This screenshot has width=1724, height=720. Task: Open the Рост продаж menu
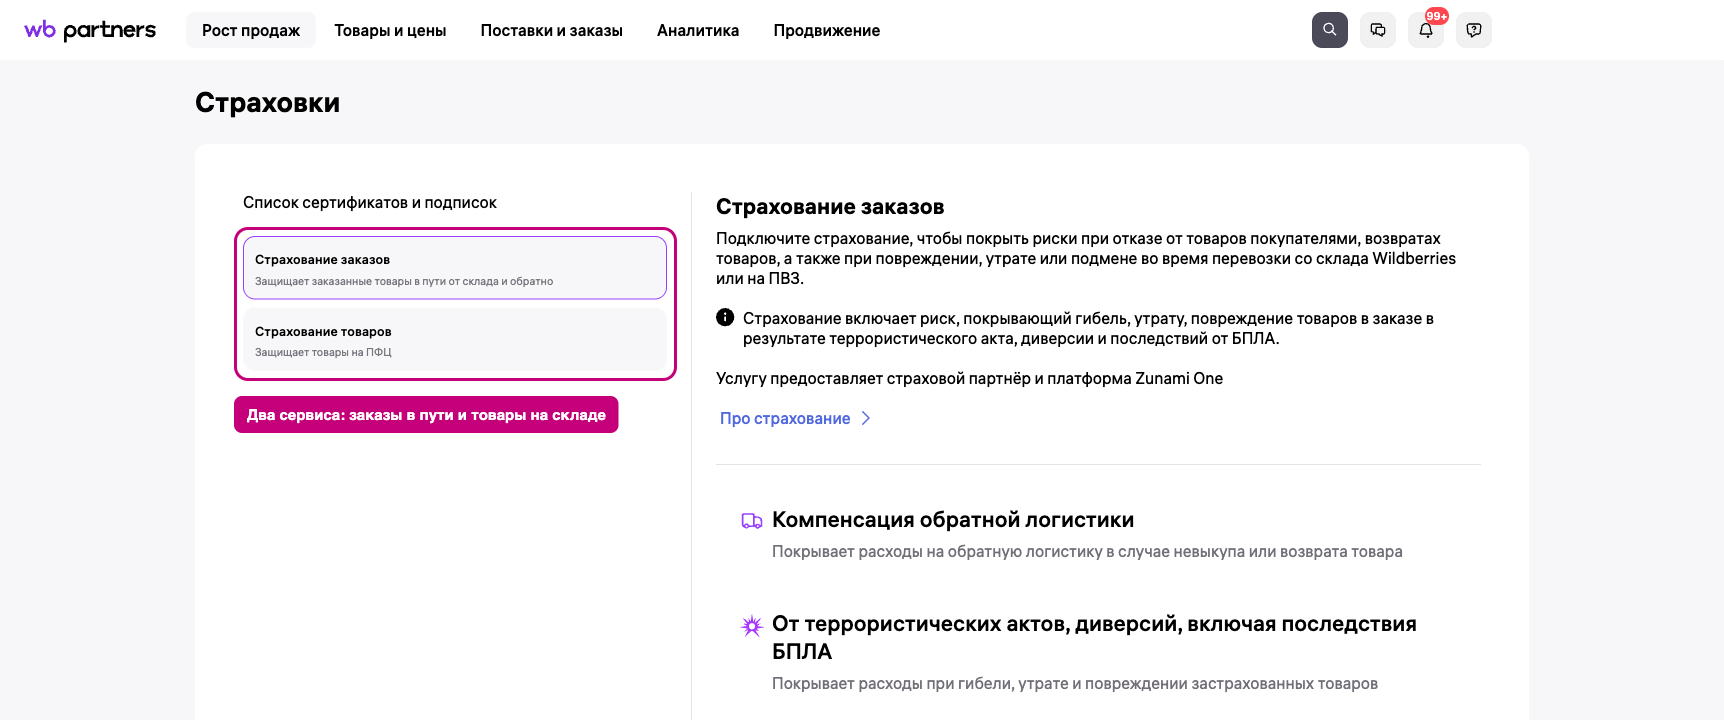point(251,30)
